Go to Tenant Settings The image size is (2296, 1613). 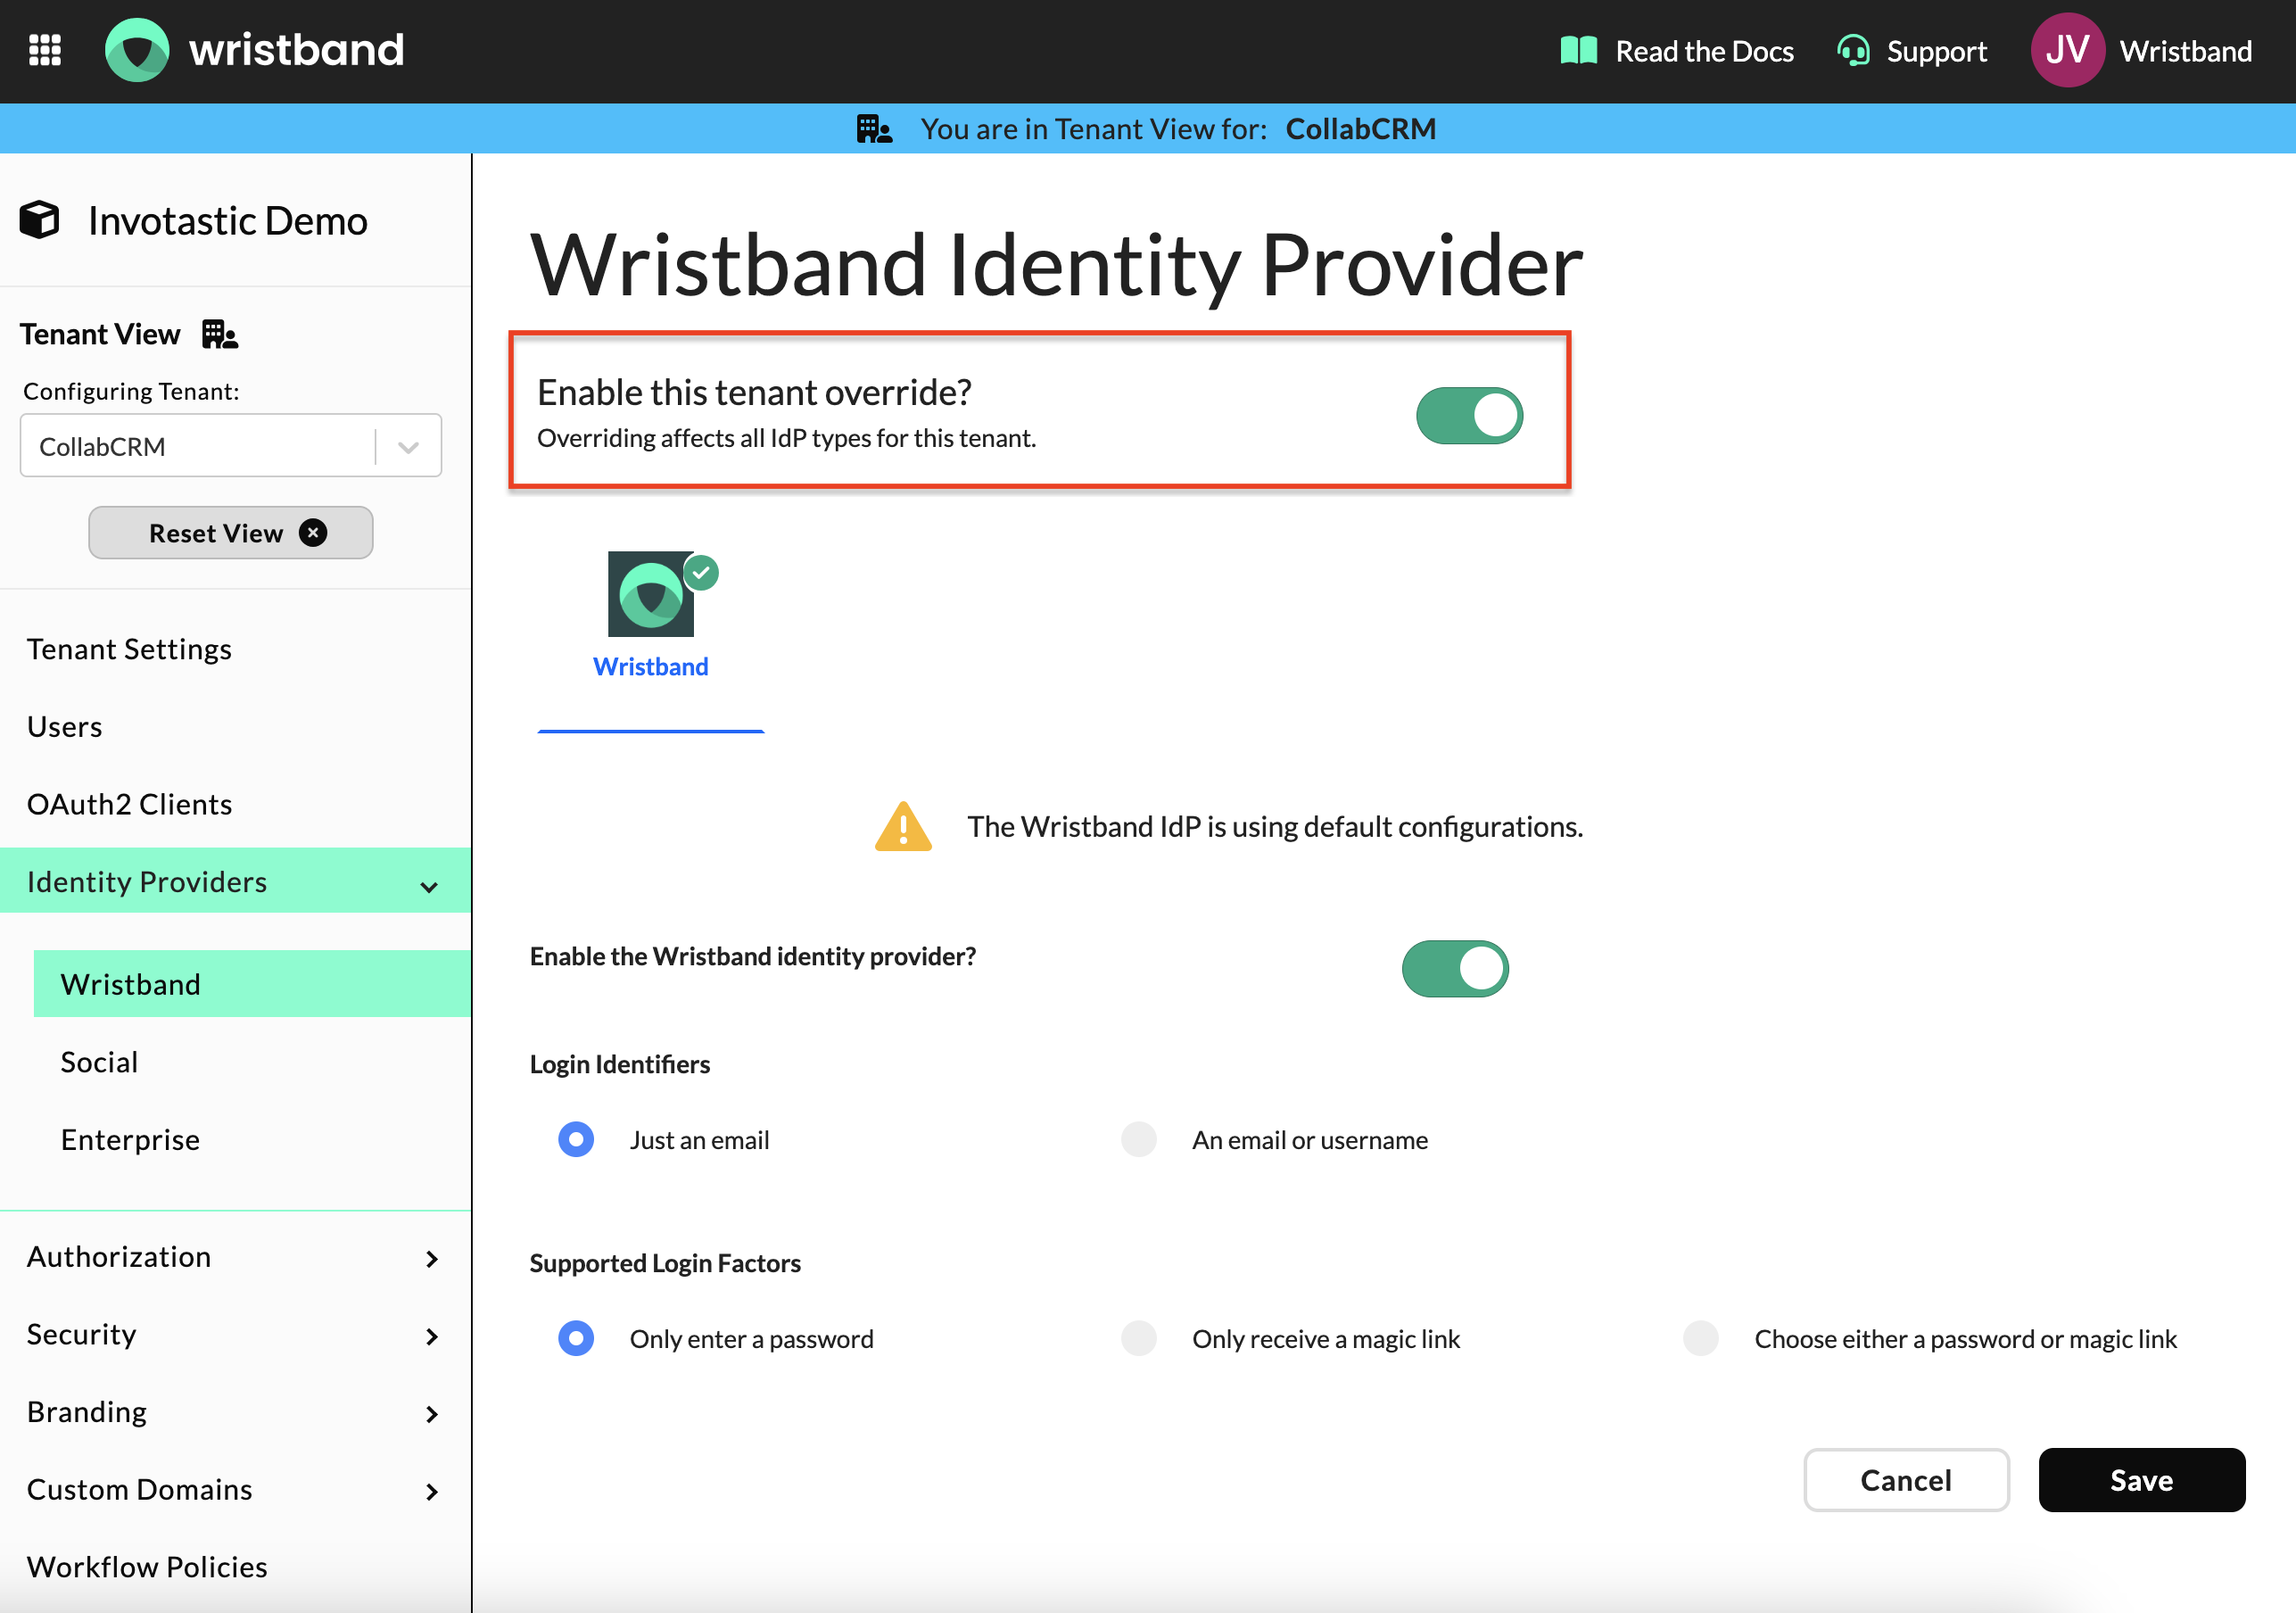[129, 650]
